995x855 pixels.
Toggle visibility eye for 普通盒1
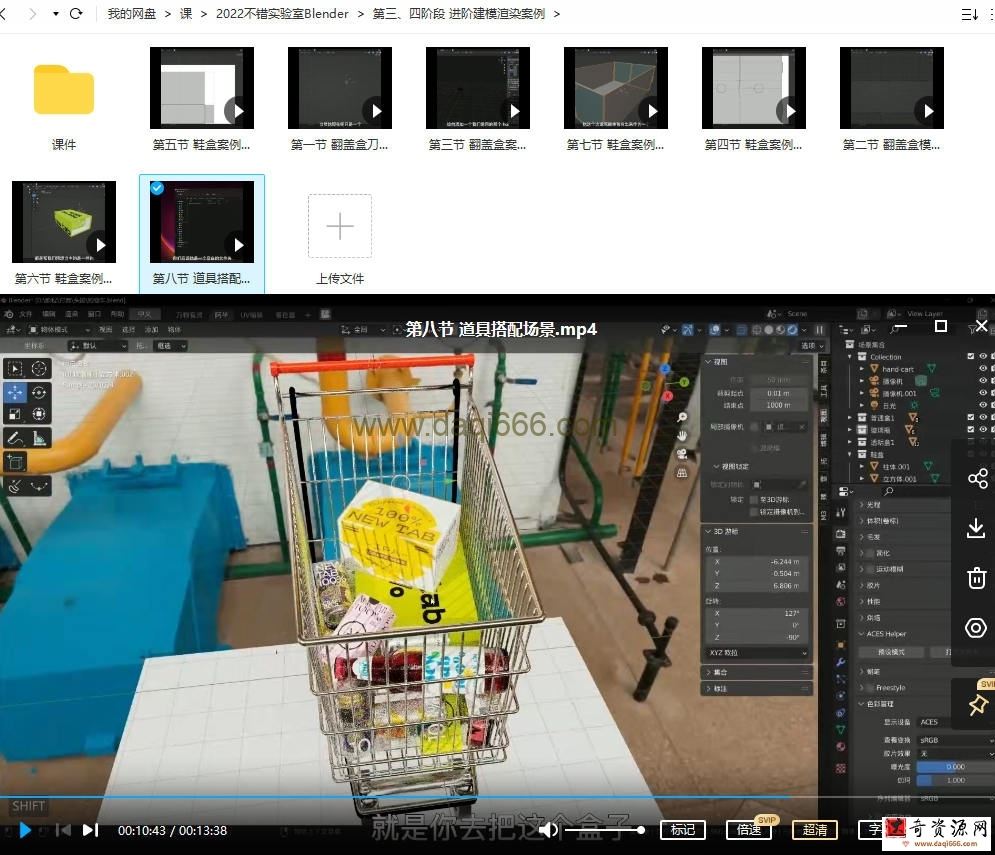coord(983,417)
